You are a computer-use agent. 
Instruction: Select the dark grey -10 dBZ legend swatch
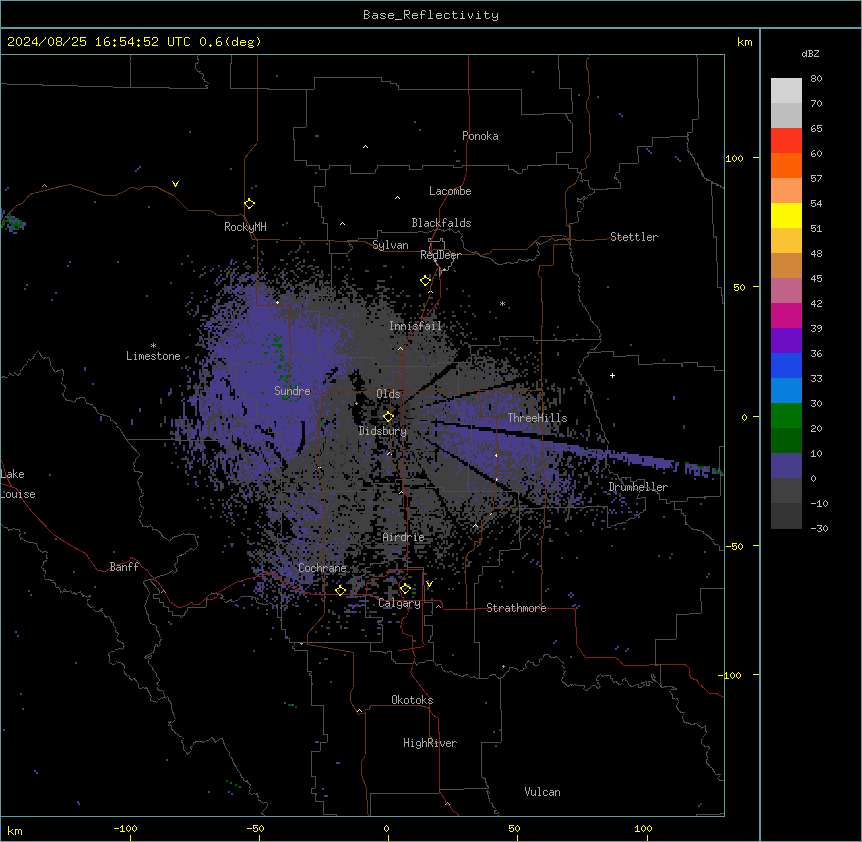[786, 516]
